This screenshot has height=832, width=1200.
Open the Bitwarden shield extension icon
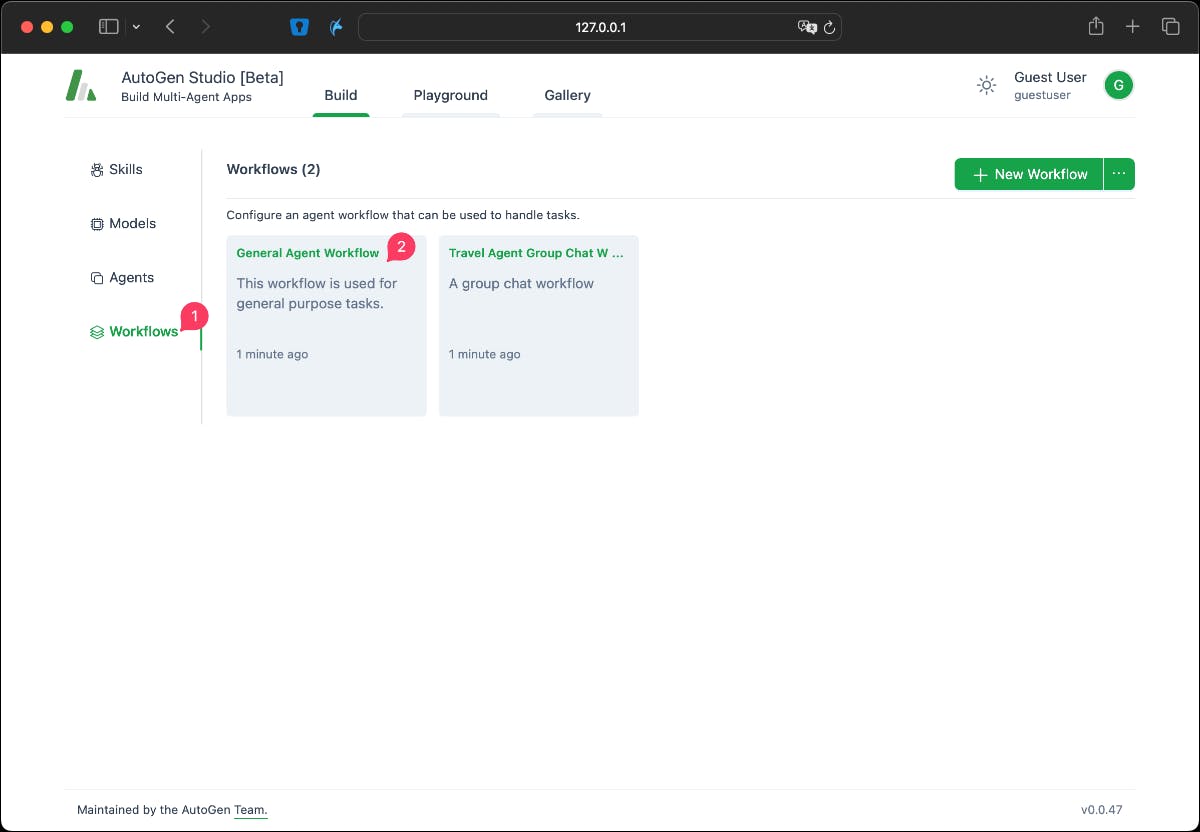(x=299, y=27)
